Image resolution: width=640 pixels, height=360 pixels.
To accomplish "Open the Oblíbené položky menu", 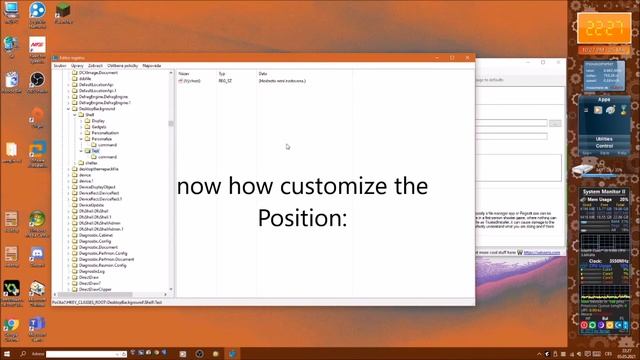I will coord(122,66).
